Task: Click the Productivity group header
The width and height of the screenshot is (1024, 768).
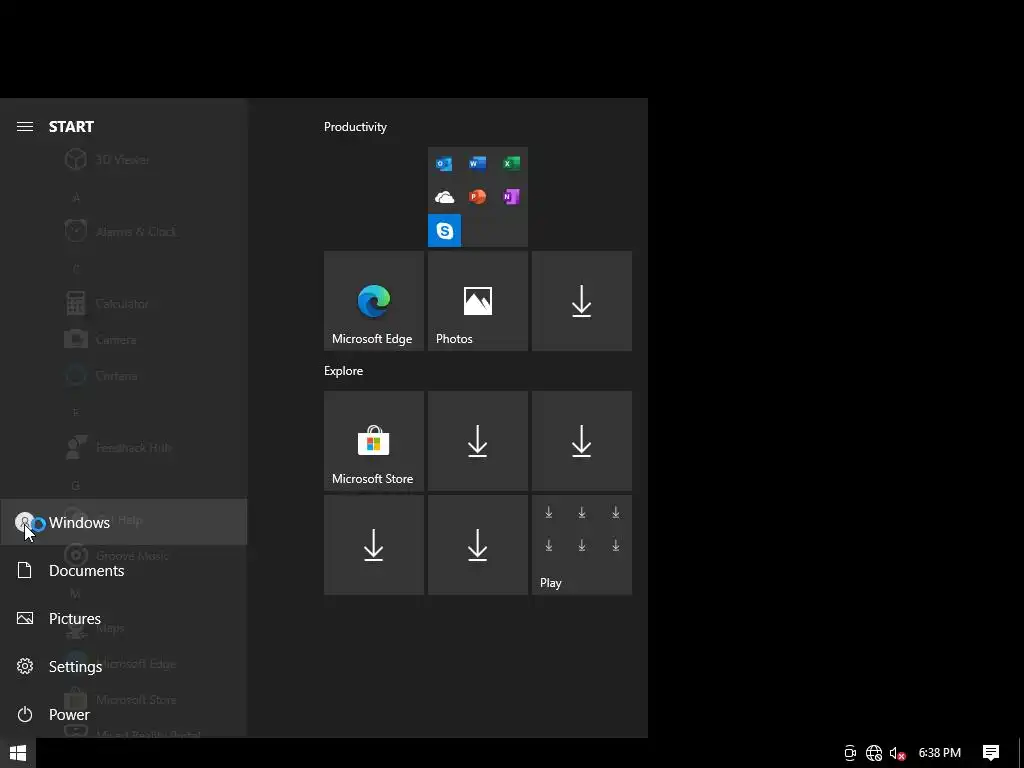Action: coord(355,127)
